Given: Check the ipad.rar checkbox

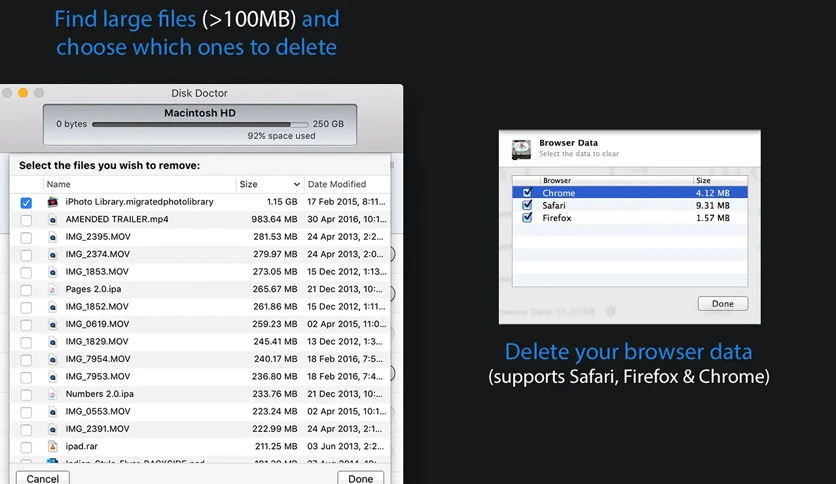Looking at the screenshot, I should click(26, 447).
